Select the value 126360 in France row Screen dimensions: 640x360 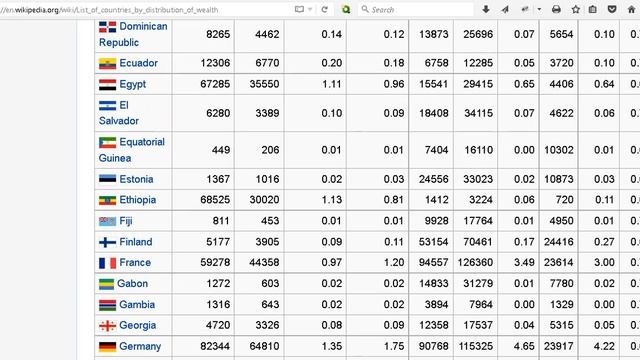pyautogui.click(x=475, y=263)
